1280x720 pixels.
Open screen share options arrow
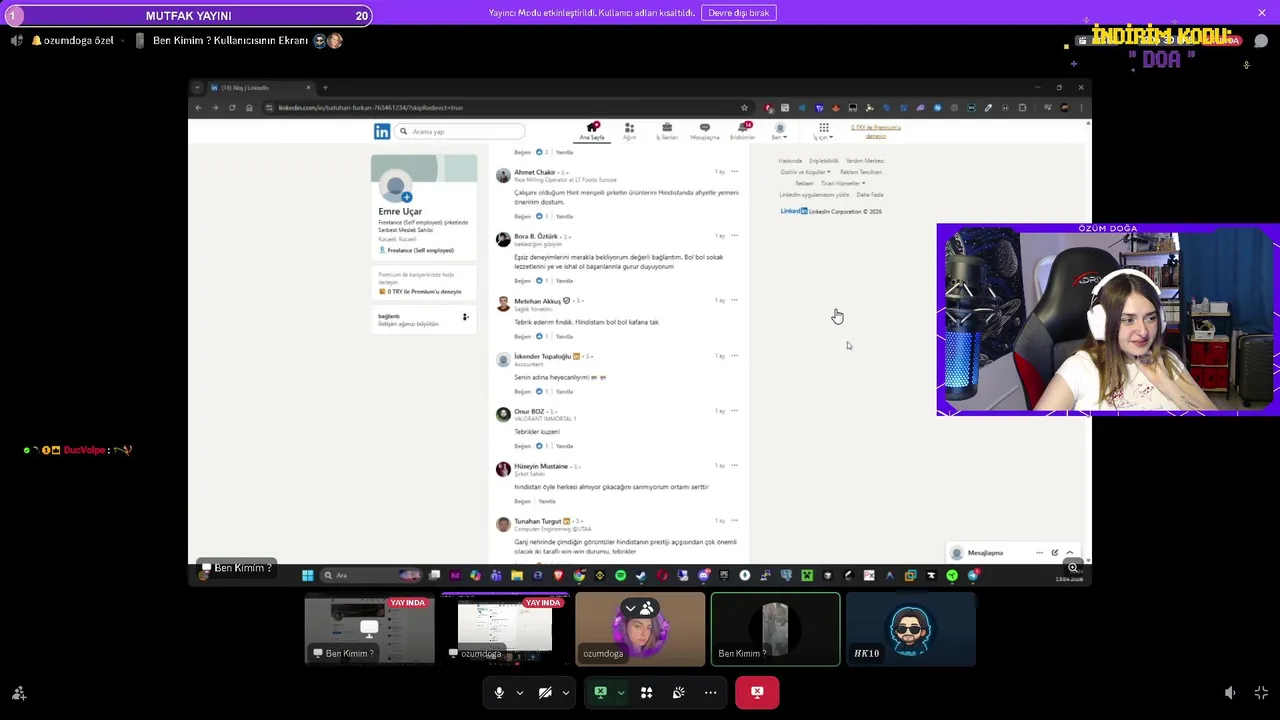(x=620, y=692)
